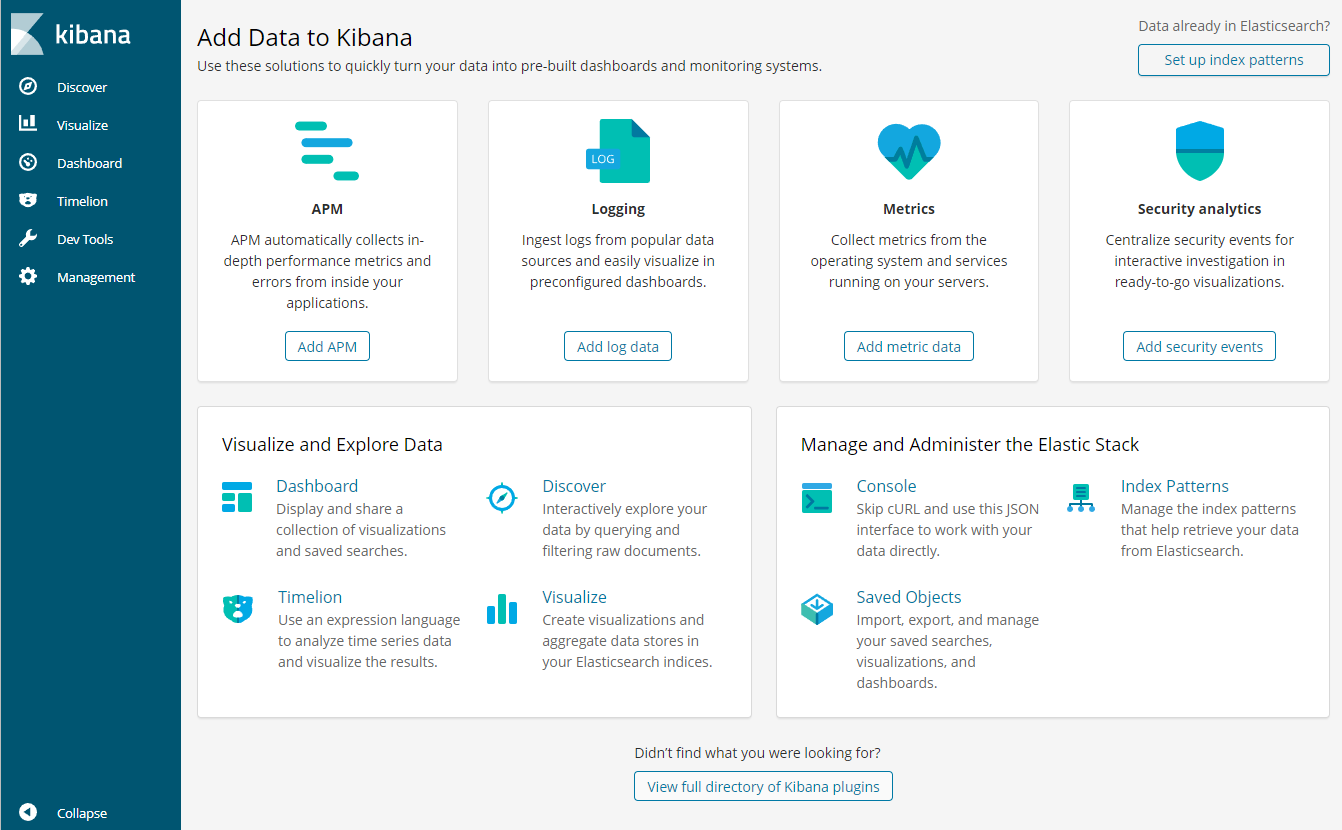Open Management from the sidebar menu

[96, 277]
